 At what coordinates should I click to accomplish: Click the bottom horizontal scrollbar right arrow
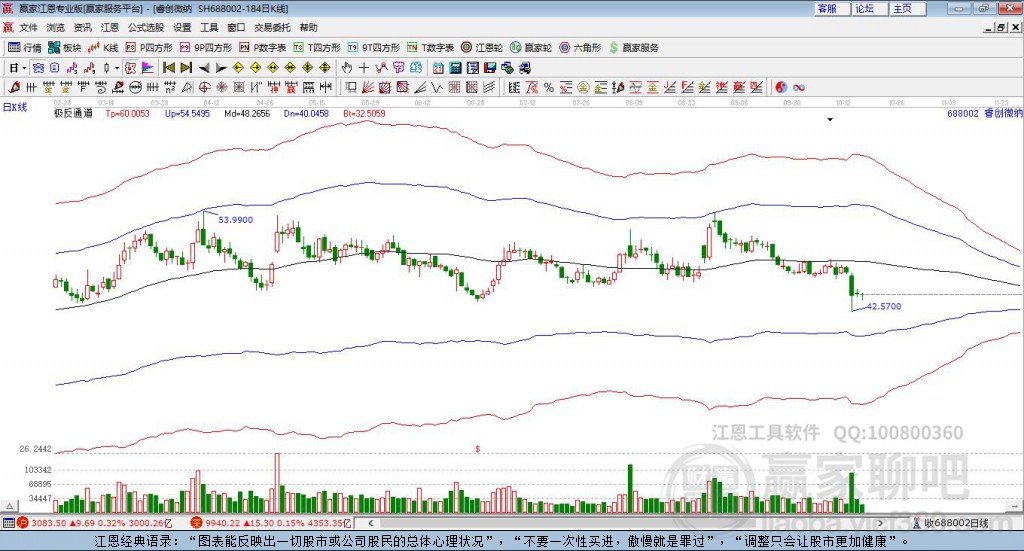pos(880,523)
